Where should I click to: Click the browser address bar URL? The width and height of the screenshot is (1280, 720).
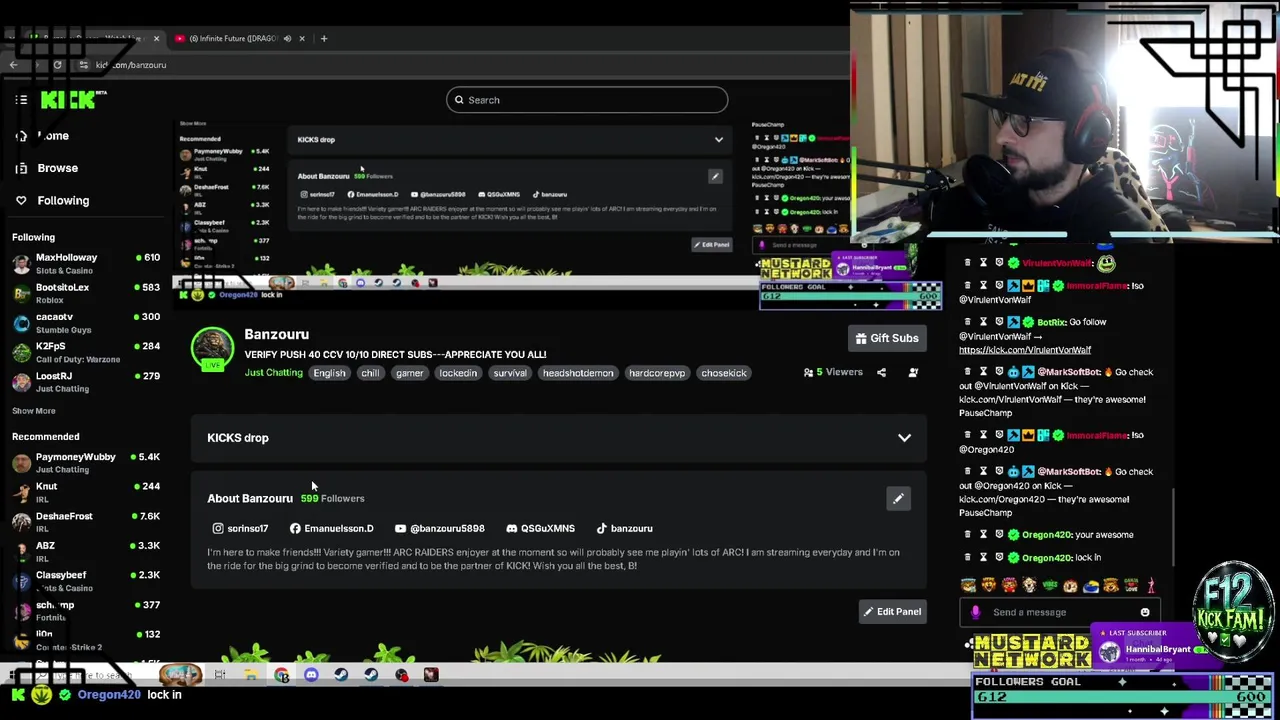[131, 65]
